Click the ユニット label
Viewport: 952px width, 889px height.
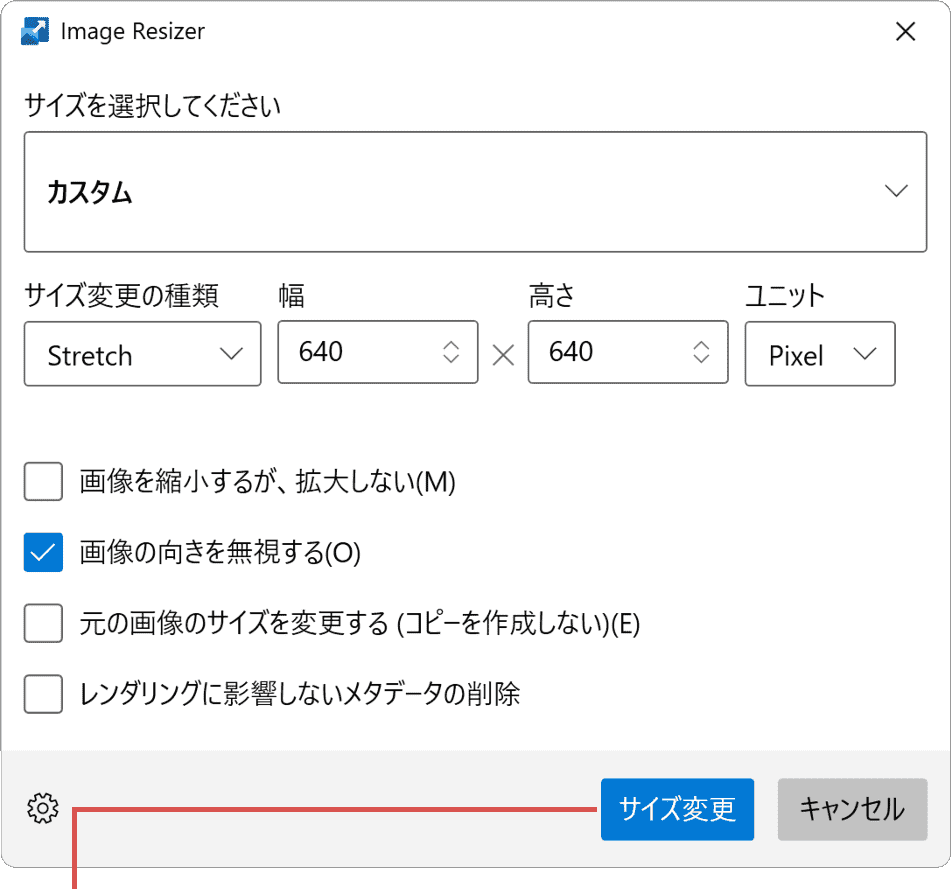click(x=784, y=296)
